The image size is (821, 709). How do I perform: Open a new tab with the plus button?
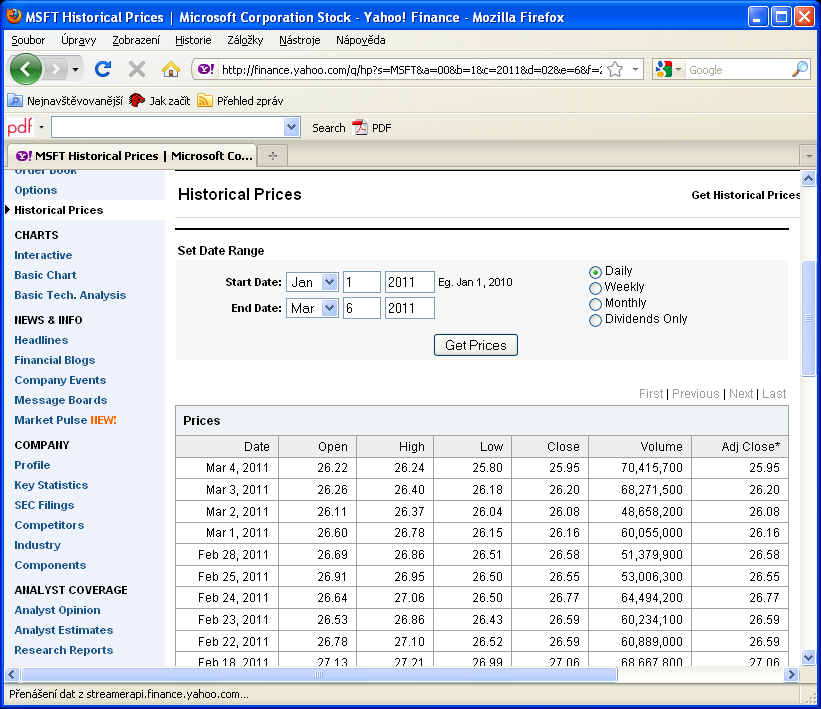tap(273, 156)
